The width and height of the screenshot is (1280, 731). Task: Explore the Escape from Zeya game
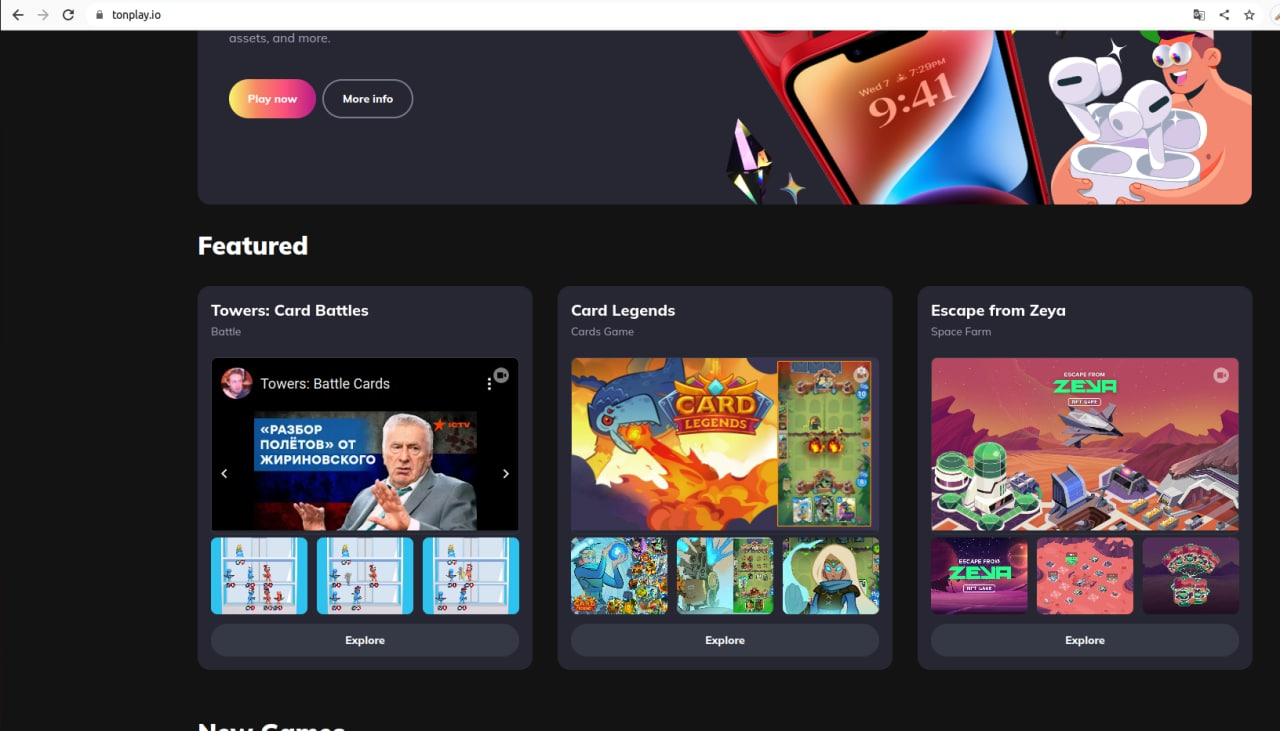pyautogui.click(x=1085, y=640)
